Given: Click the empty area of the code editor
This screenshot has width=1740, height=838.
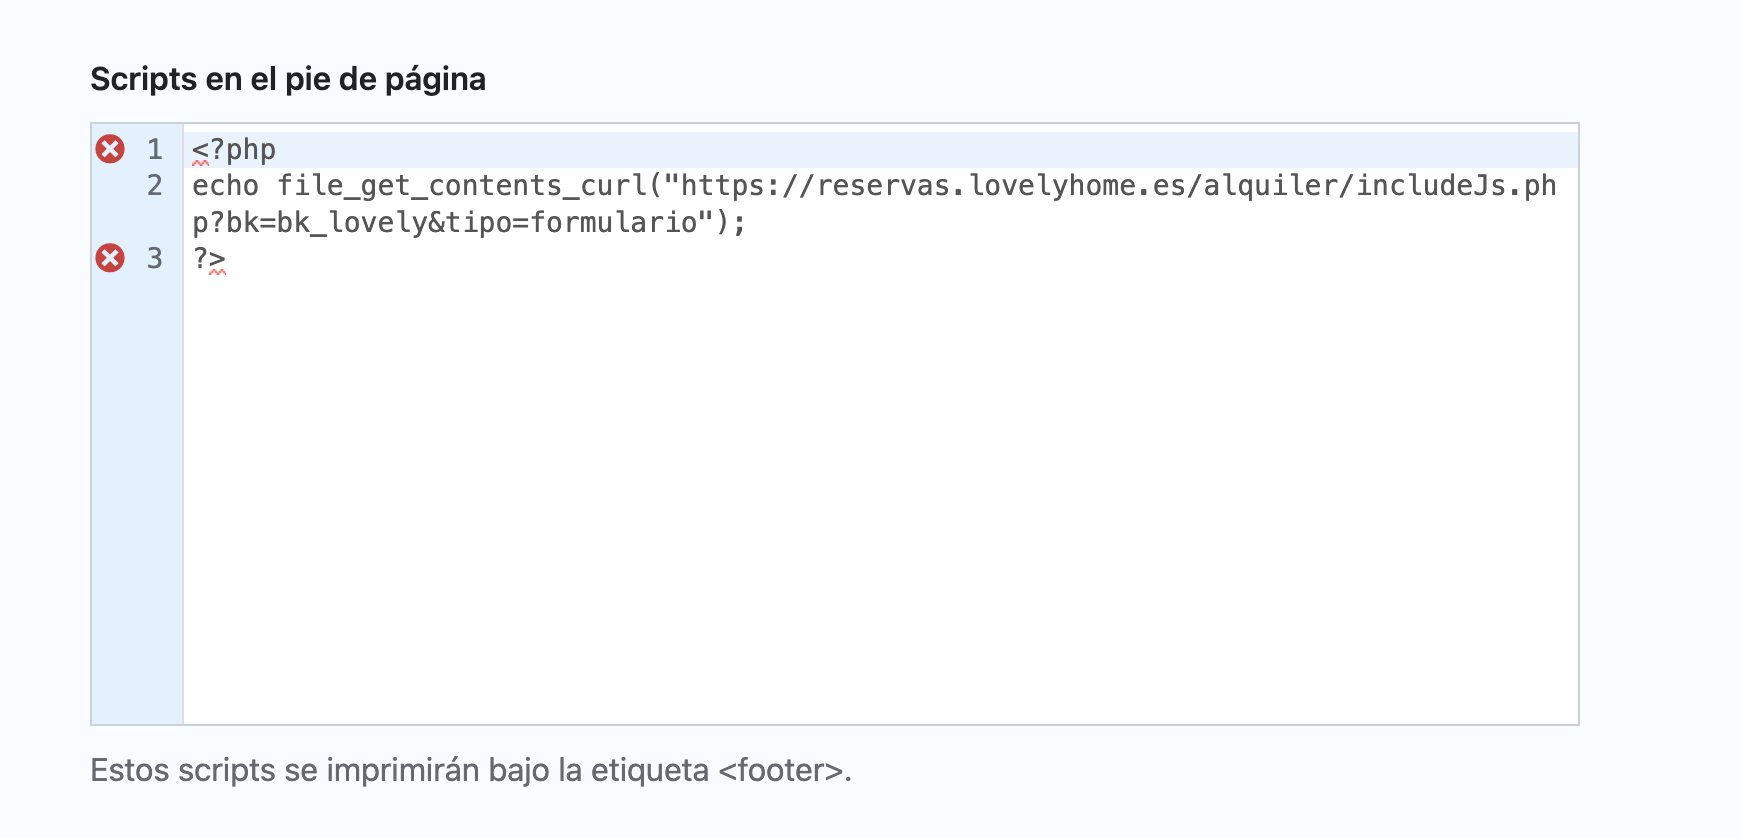Looking at the screenshot, I should pyautogui.click(x=880, y=490).
